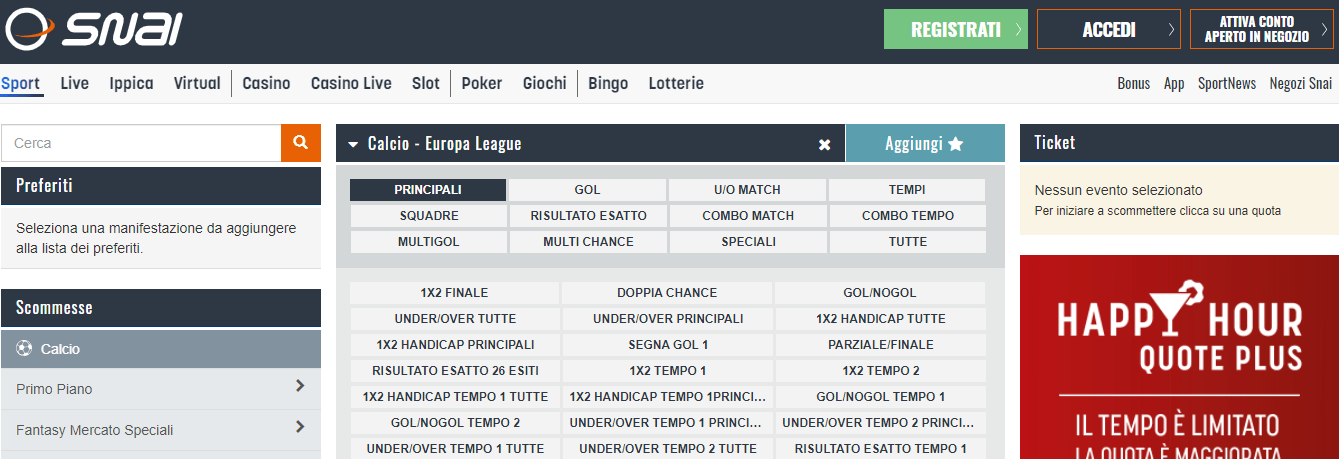Switch to the Casino Live section
The height and width of the screenshot is (459, 1339).
[351, 84]
